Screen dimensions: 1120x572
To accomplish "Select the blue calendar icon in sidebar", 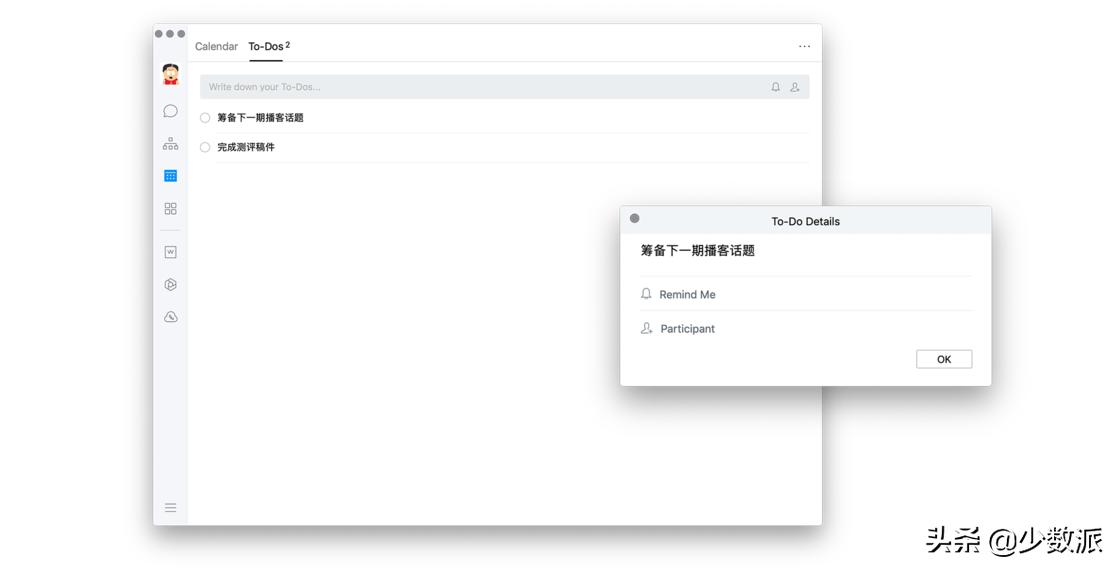I will (170, 176).
